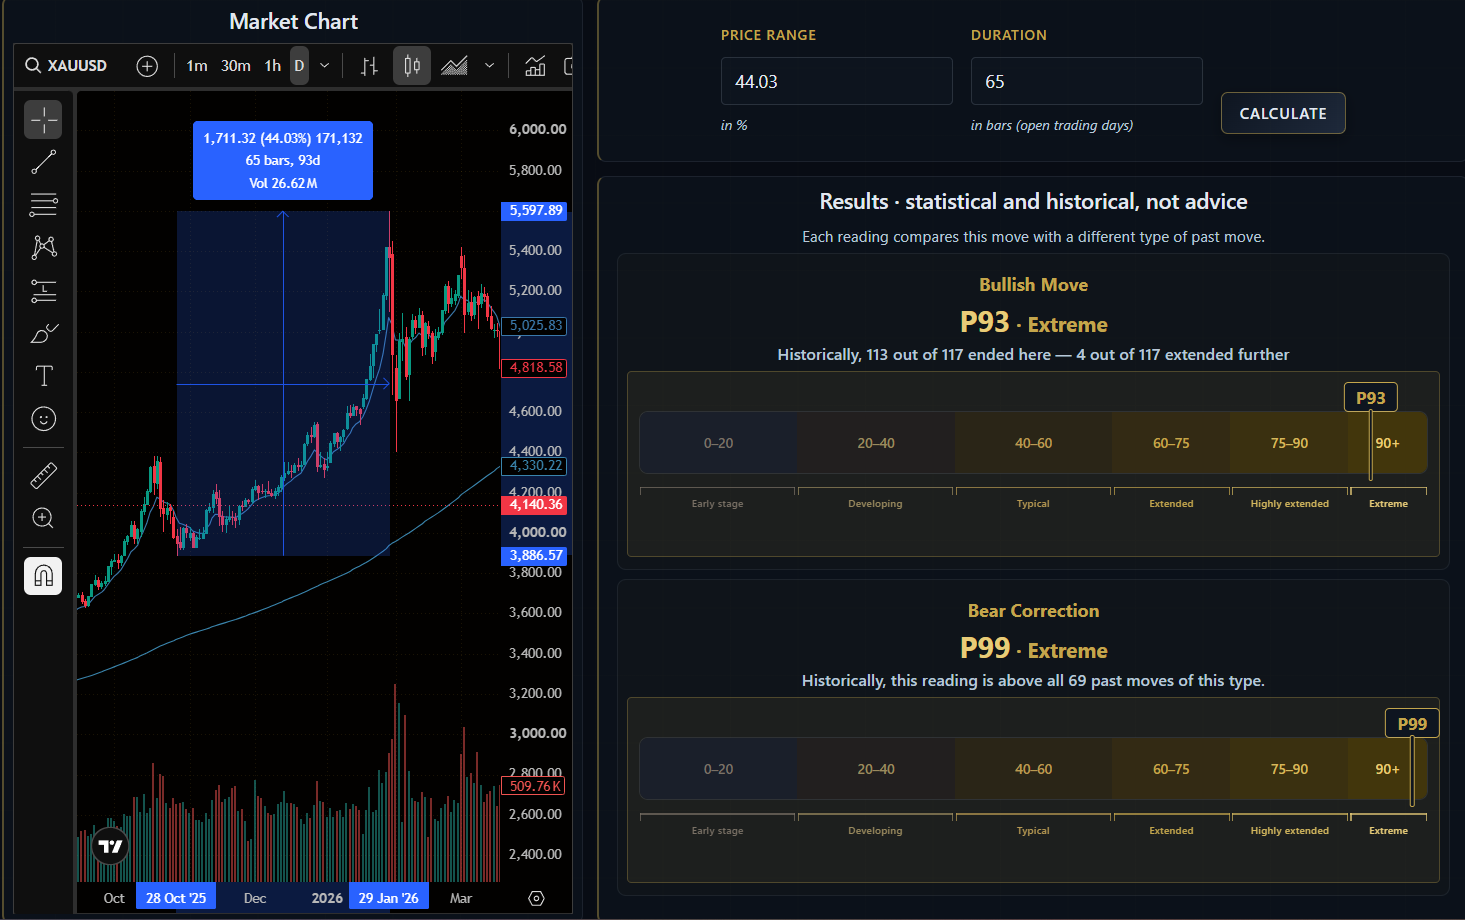This screenshot has height=920, width=1465.
Task: Click the TradingView logo on the chart
Action: 110,847
